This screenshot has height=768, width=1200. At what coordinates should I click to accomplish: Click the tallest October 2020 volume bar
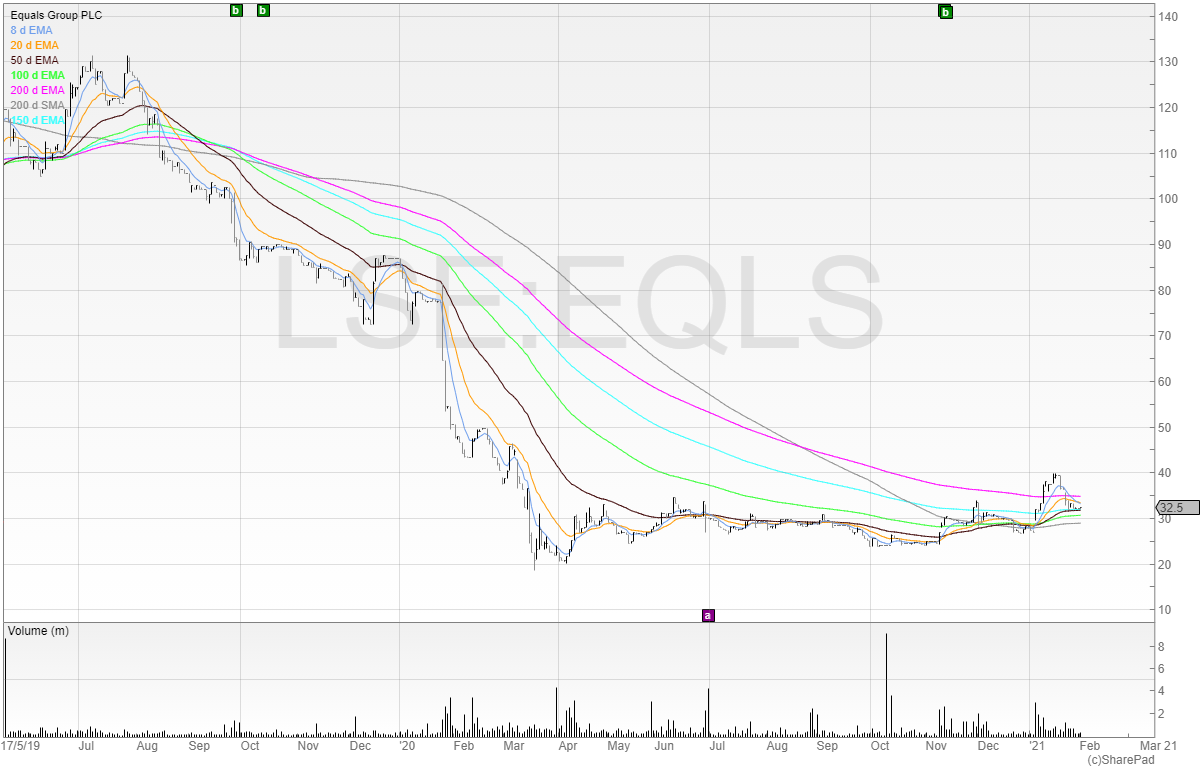pos(886,685)
